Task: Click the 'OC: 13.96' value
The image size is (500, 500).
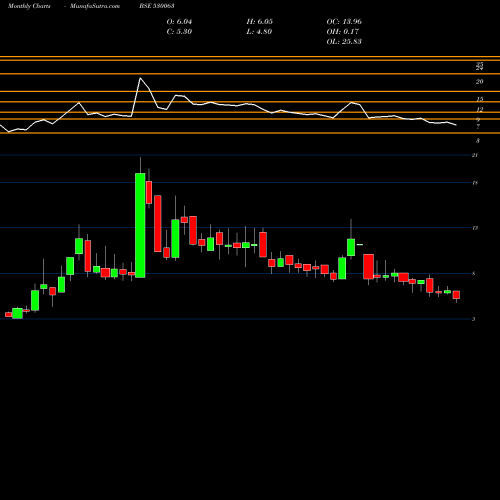Action: 344,22
